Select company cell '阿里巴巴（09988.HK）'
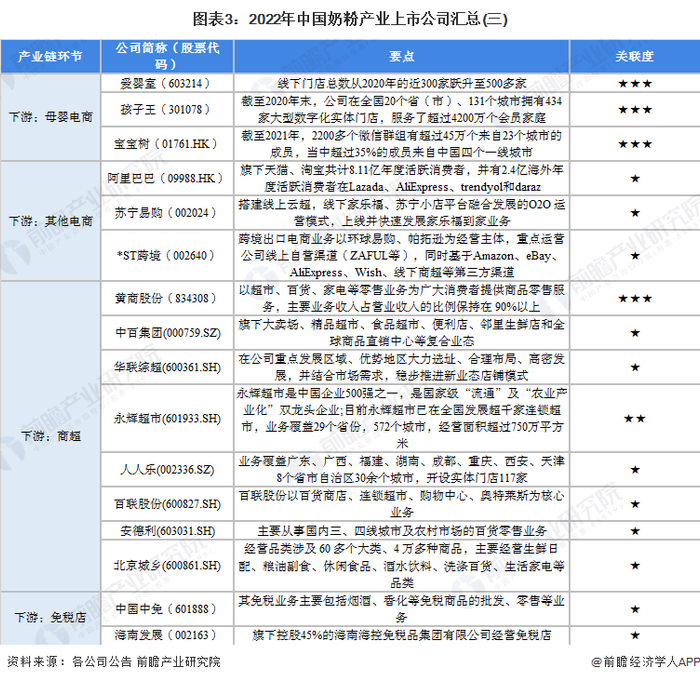This screenshot has height=681, width=700. [x=167, y=178]
